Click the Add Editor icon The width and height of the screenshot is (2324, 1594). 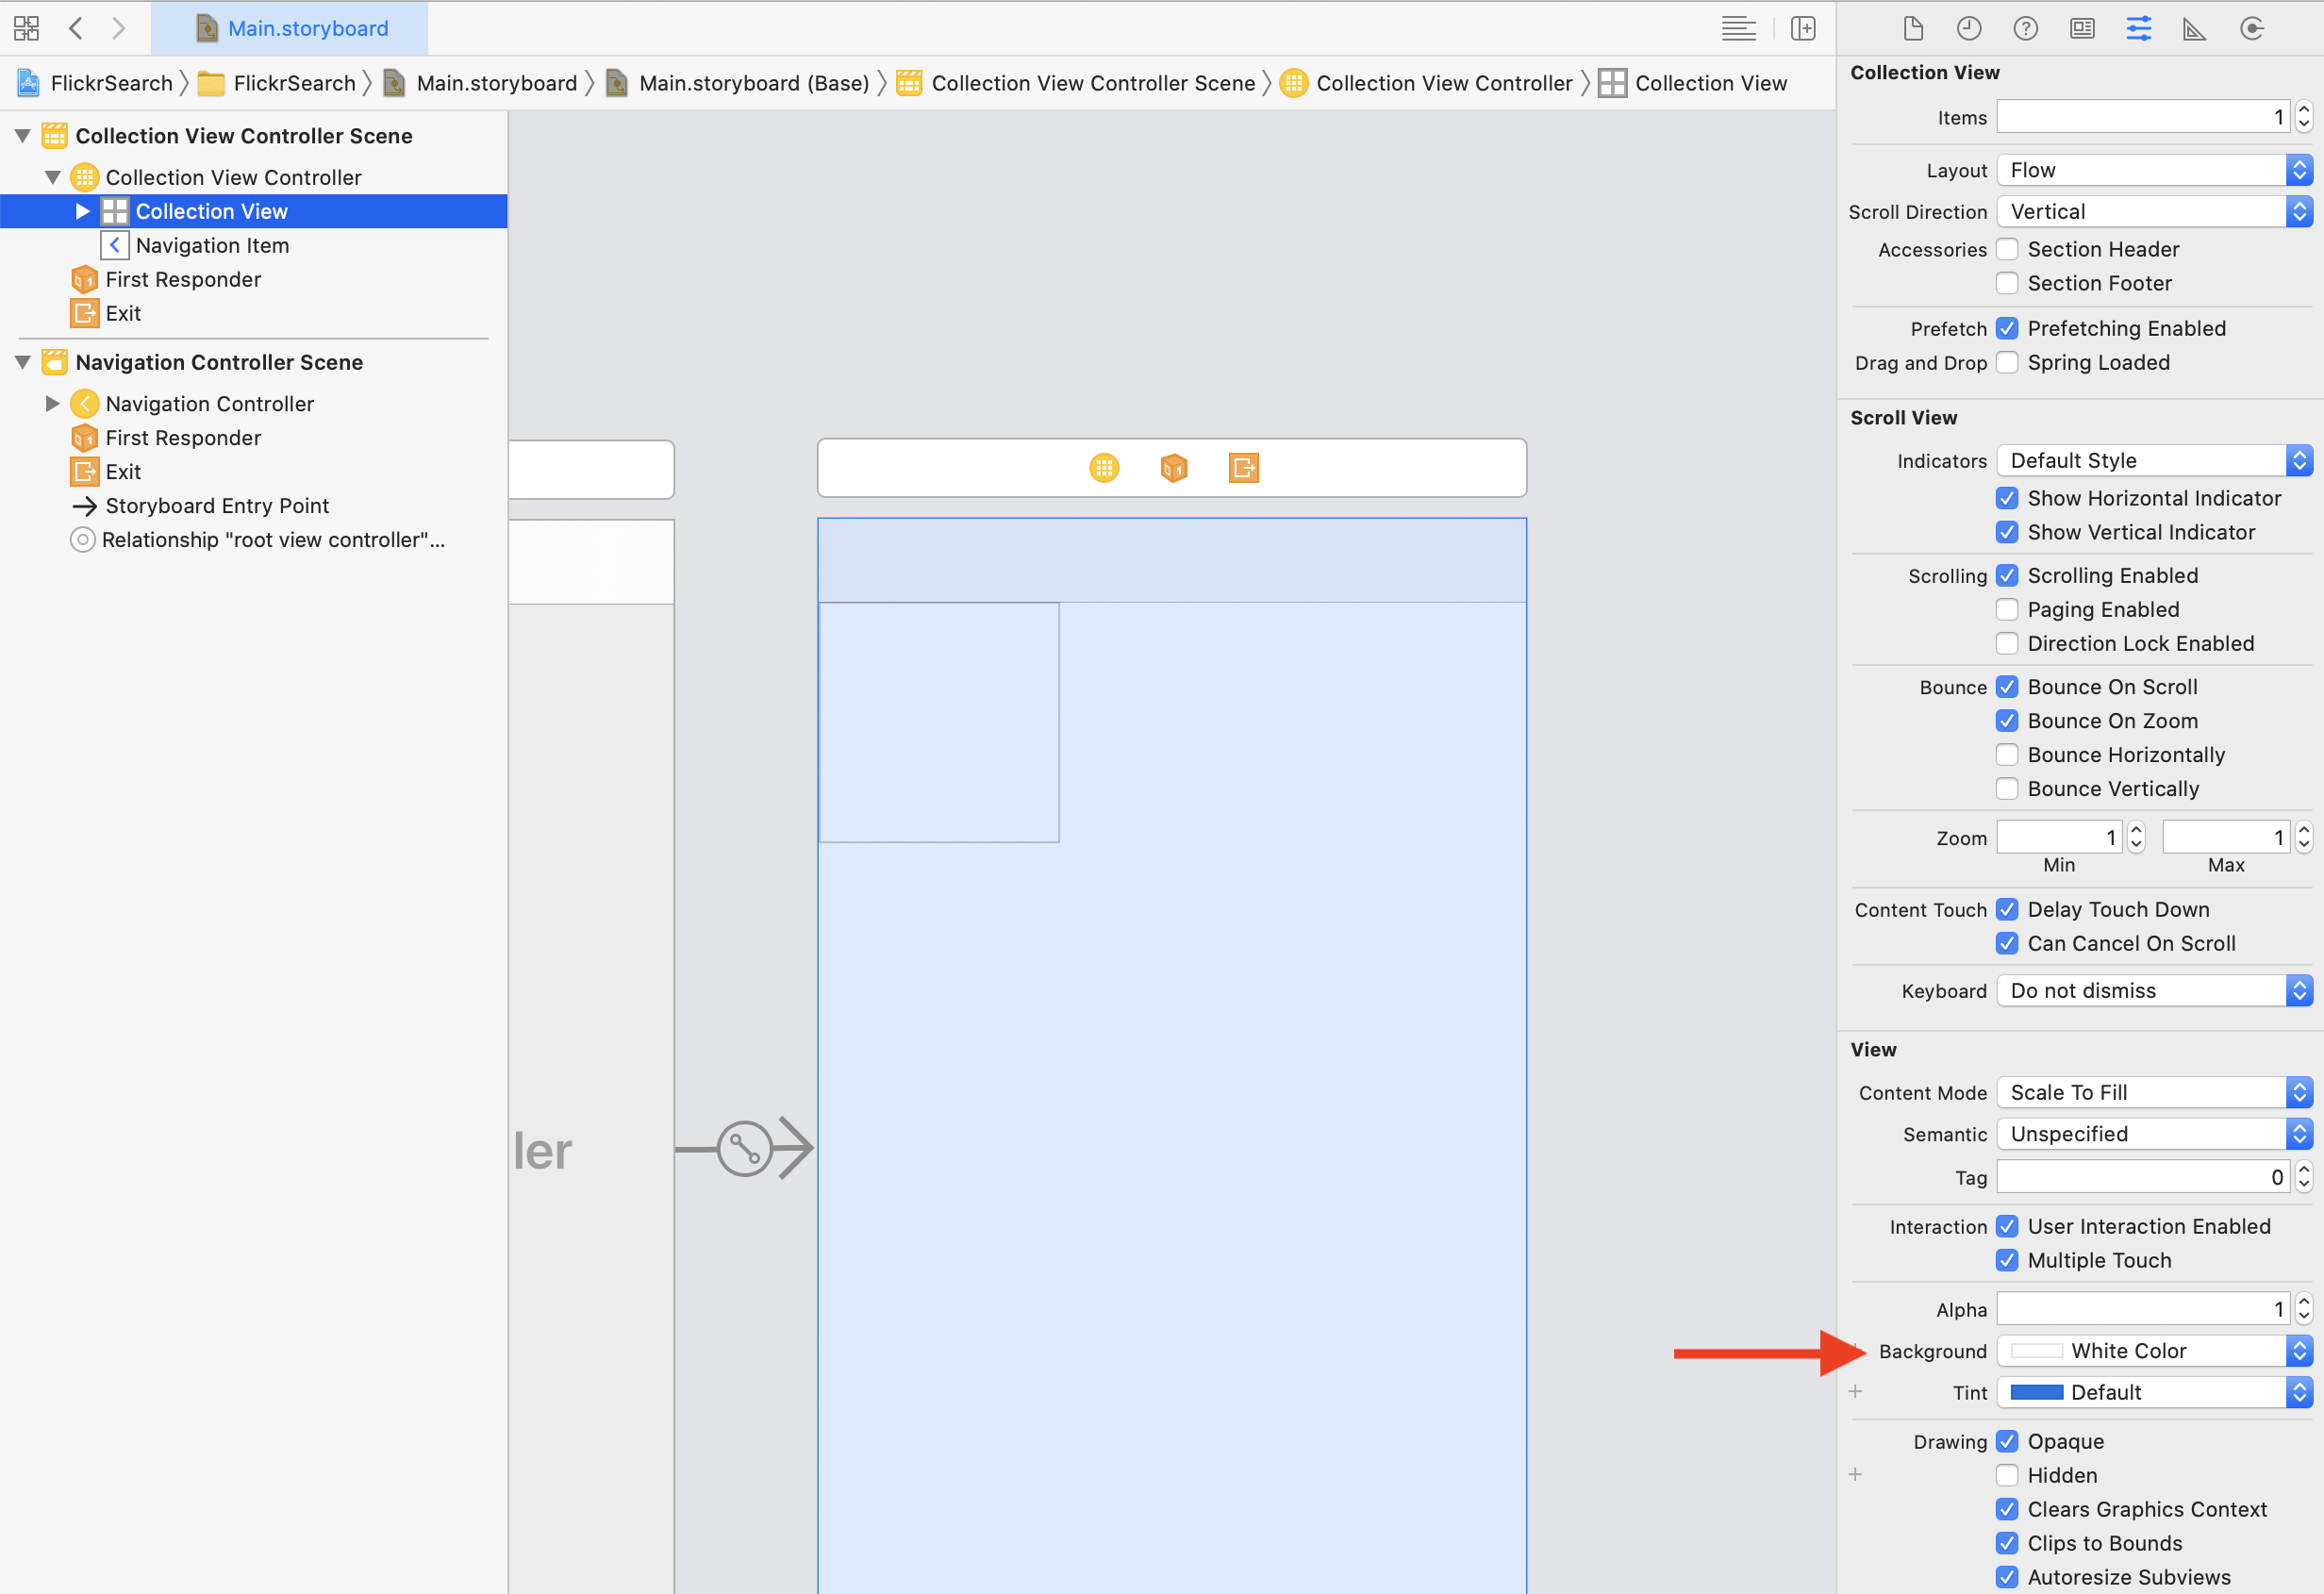tap(1803, 28)
